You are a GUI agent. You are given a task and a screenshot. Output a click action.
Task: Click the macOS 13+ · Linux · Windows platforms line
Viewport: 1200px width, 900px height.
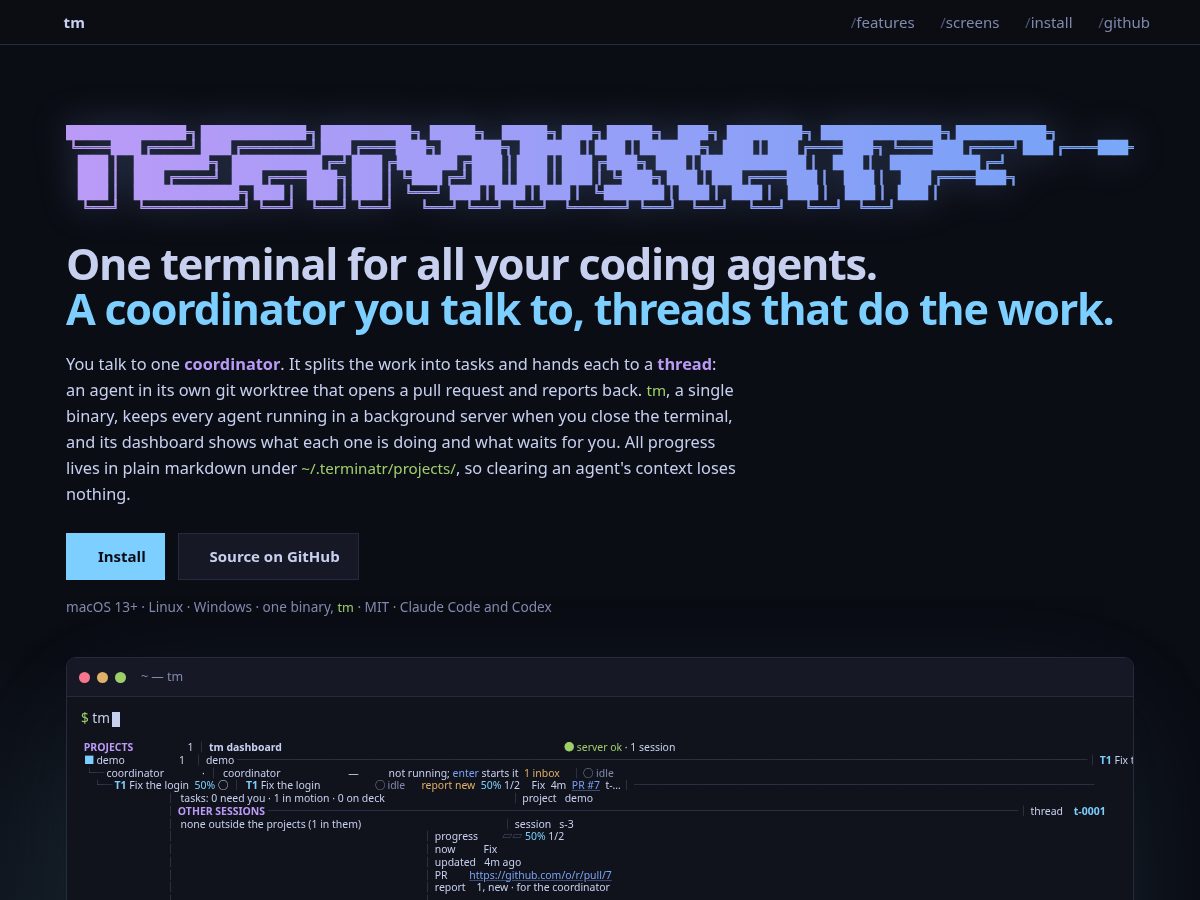pos(309,607)
